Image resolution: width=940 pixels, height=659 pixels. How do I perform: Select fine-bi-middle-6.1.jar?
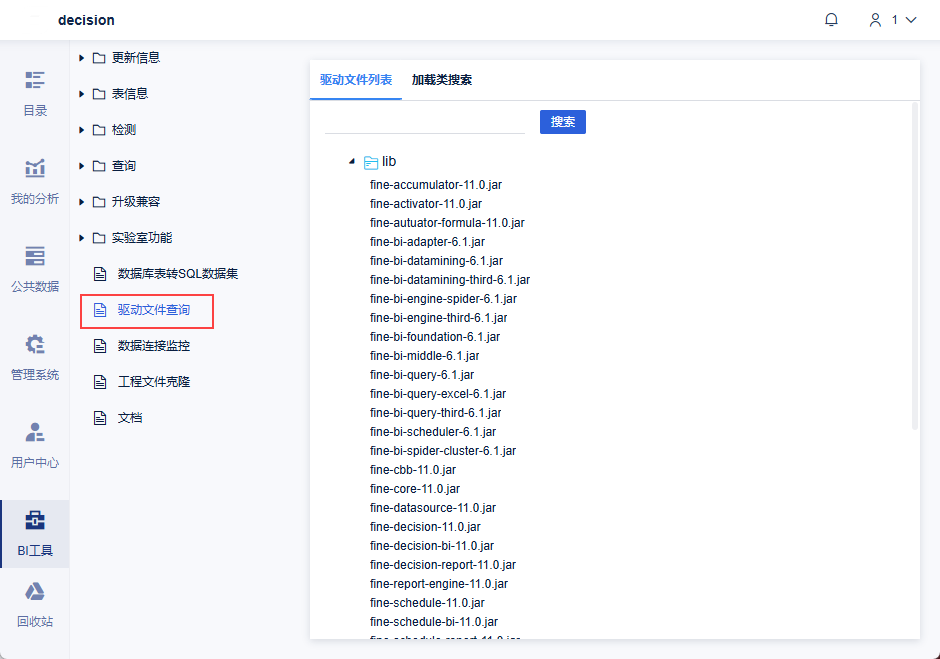pos(424,356)
